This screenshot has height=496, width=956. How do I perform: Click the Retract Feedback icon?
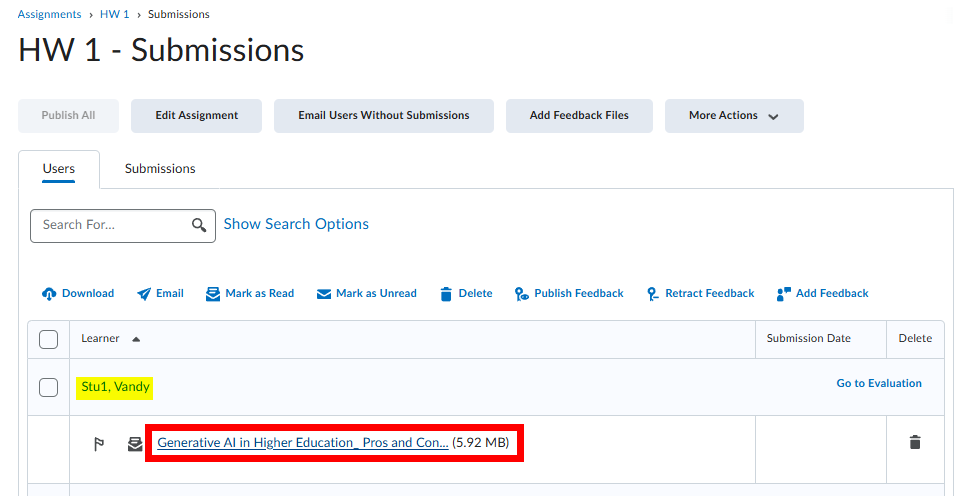tap(652, 294)
